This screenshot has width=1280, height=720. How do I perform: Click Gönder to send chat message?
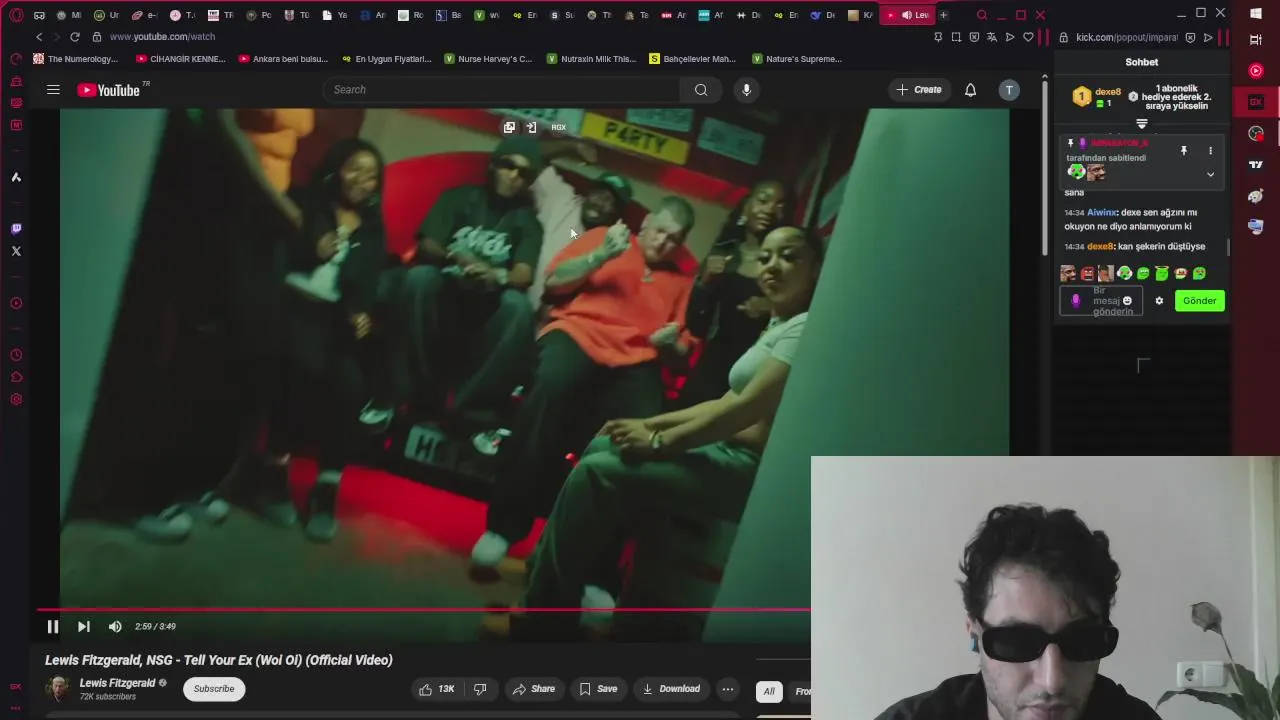tap(1199, 301)
